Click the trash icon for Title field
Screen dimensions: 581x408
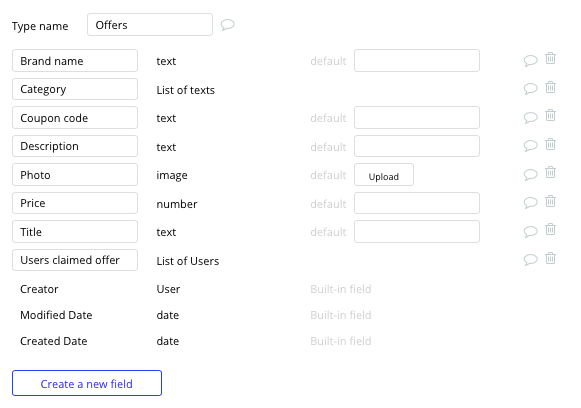tap(550, 230)
